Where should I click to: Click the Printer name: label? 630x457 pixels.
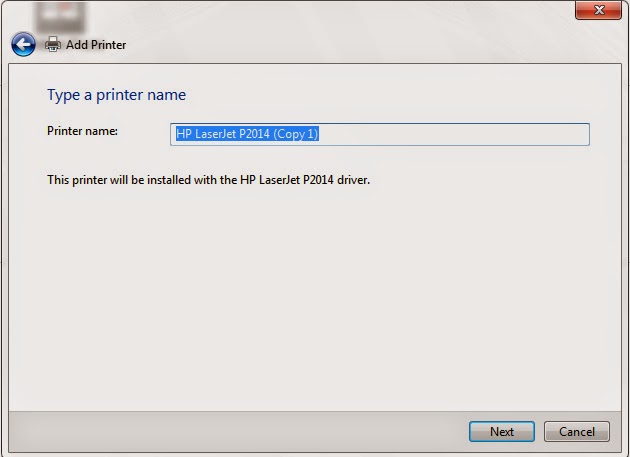pos(82,131)
